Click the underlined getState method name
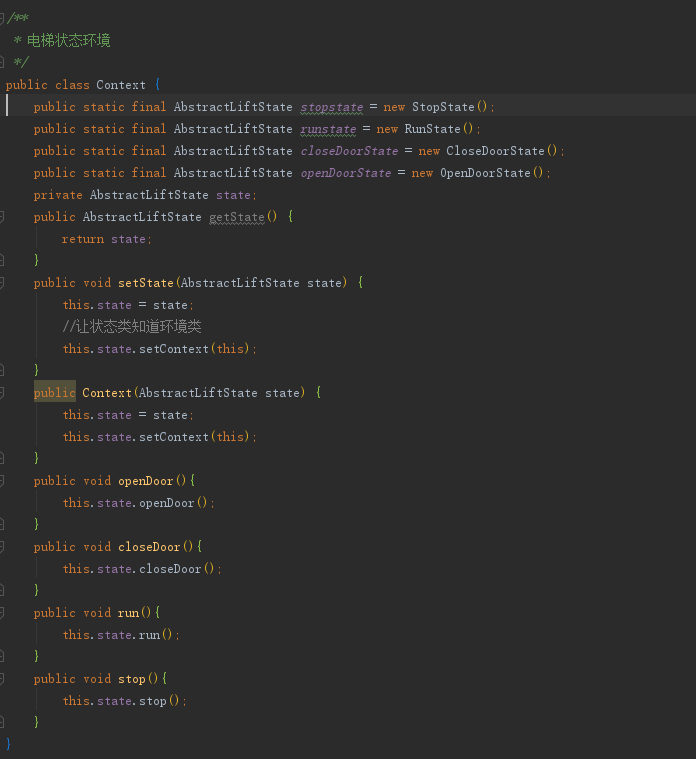Screen dimensions: 696x759 (237, 217)
